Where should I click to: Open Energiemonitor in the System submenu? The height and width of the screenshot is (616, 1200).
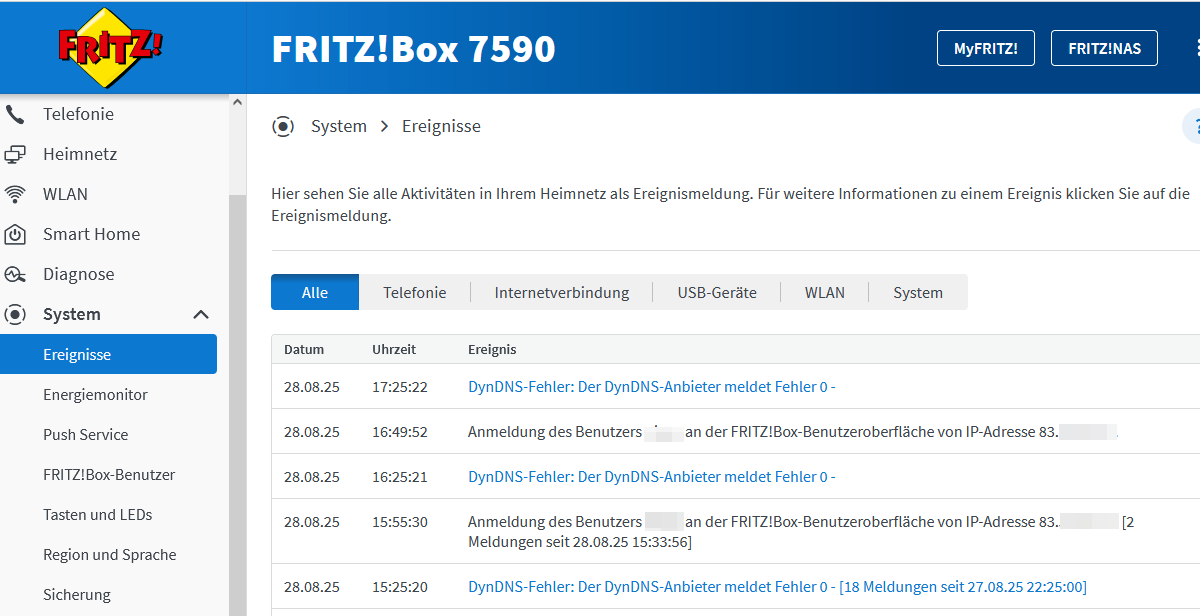click(95, 395)
